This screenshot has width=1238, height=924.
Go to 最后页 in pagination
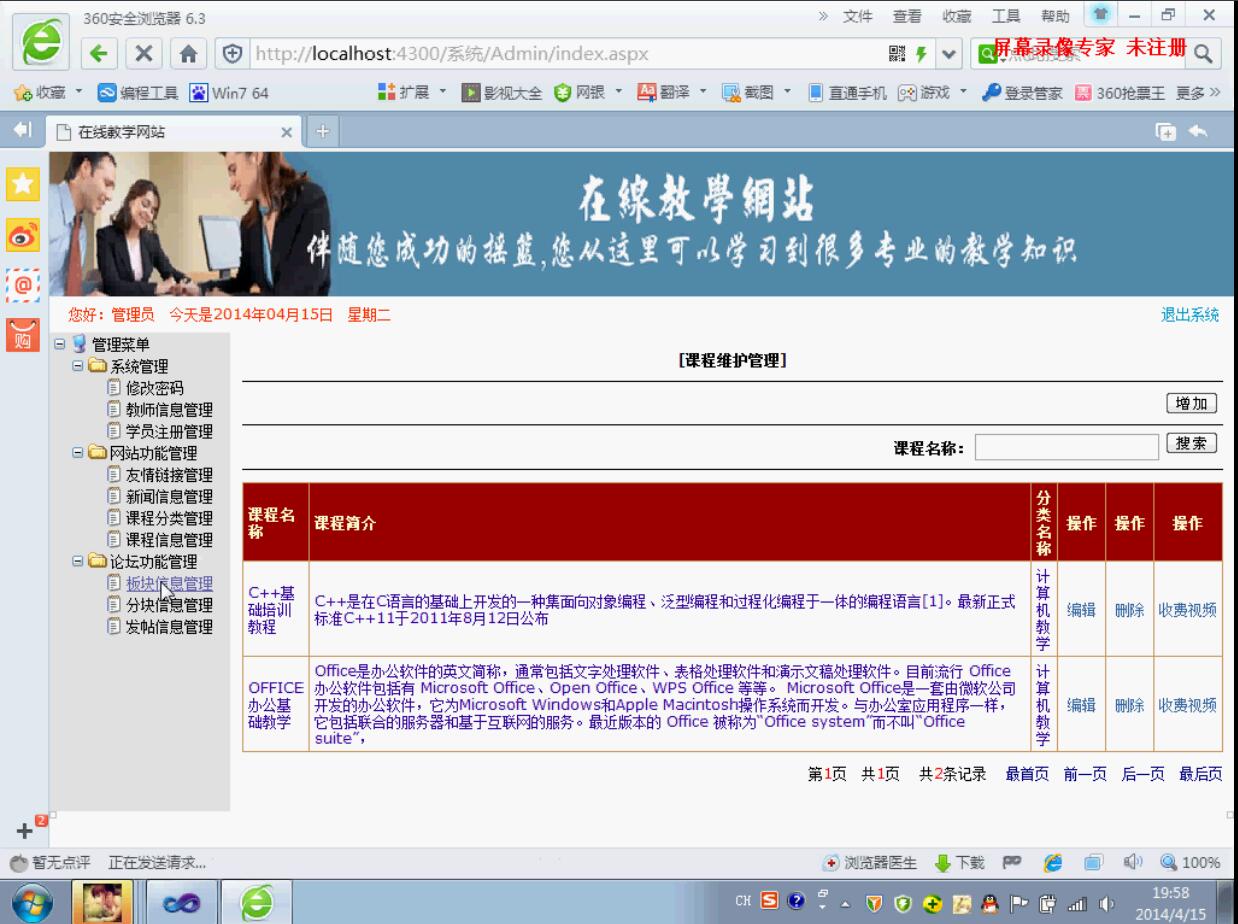click(x=1200, y=774)
